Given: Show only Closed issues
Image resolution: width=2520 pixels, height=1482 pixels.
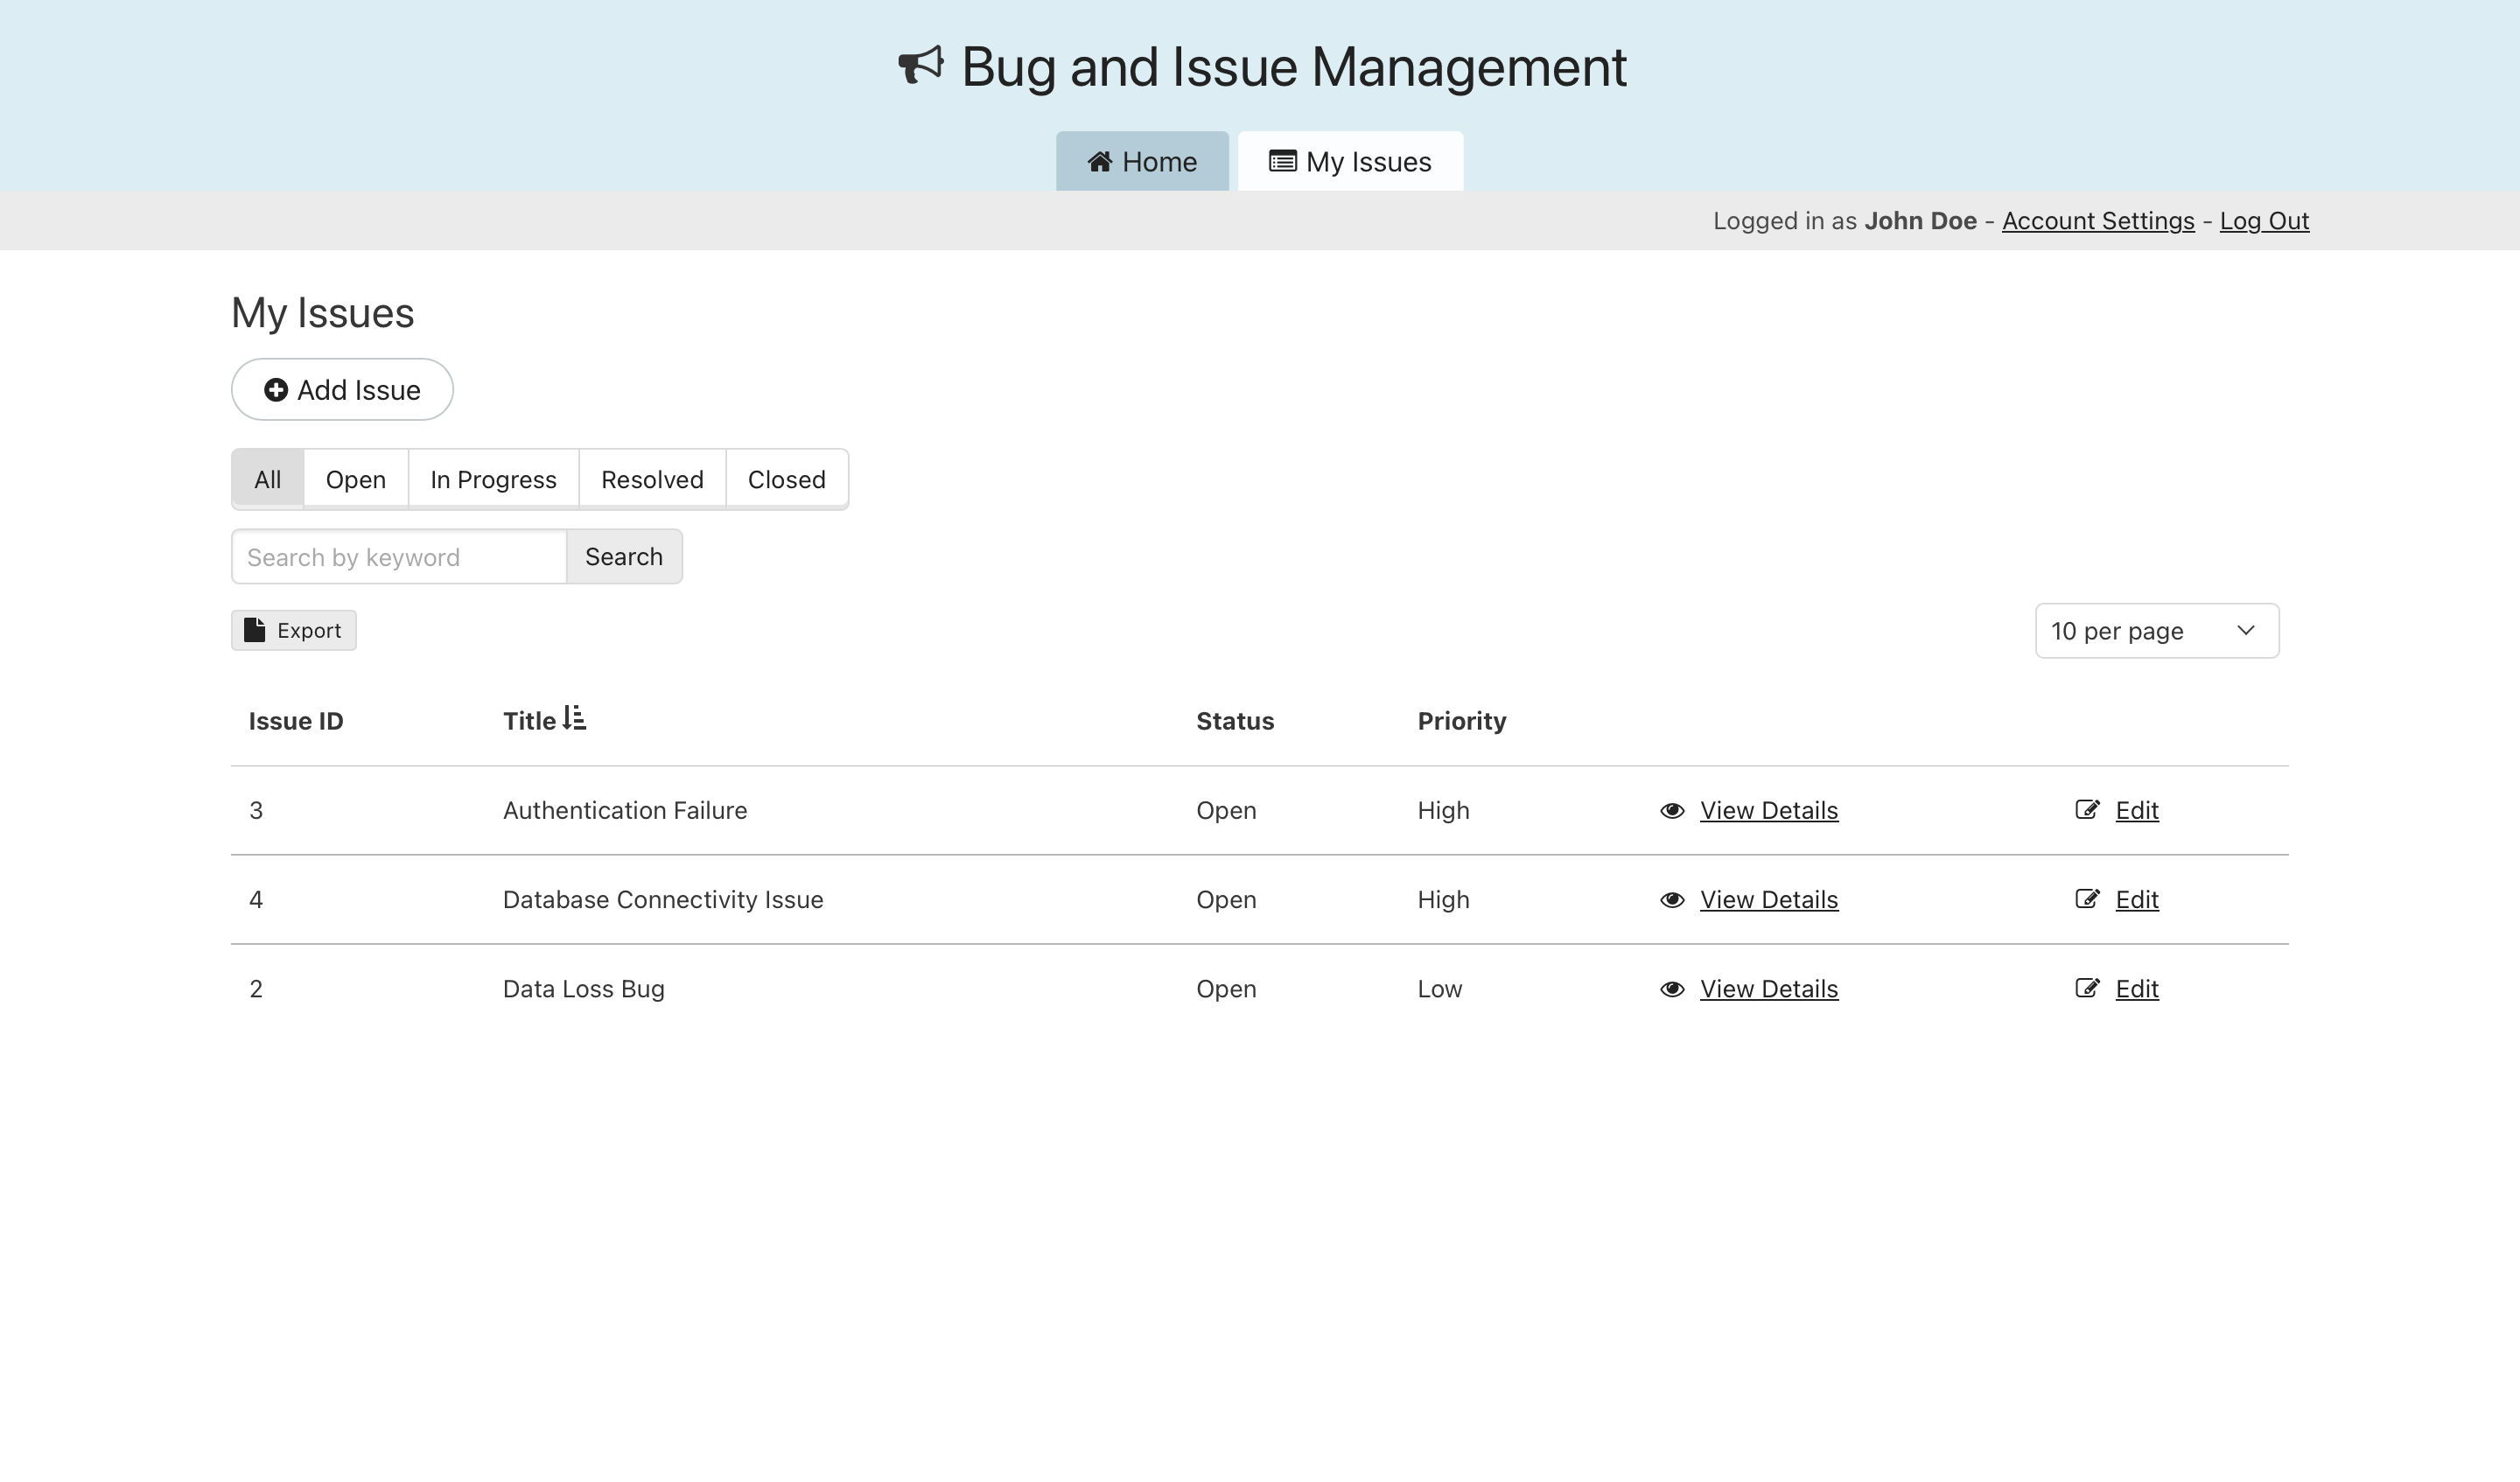Looking at the screenshot, I should [786, 480].
